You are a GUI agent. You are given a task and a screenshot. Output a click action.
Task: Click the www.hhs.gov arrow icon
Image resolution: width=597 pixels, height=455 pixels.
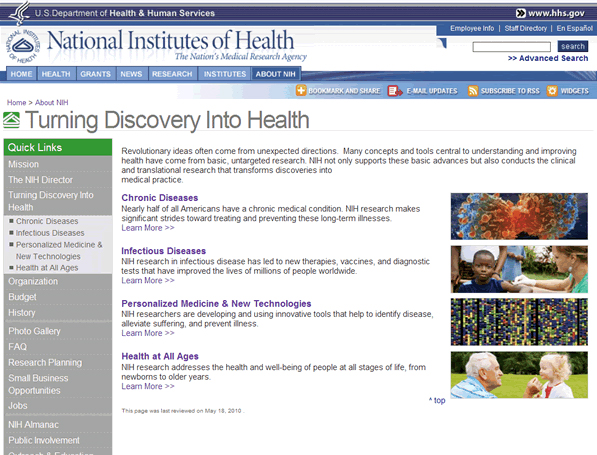pos(520,13)
